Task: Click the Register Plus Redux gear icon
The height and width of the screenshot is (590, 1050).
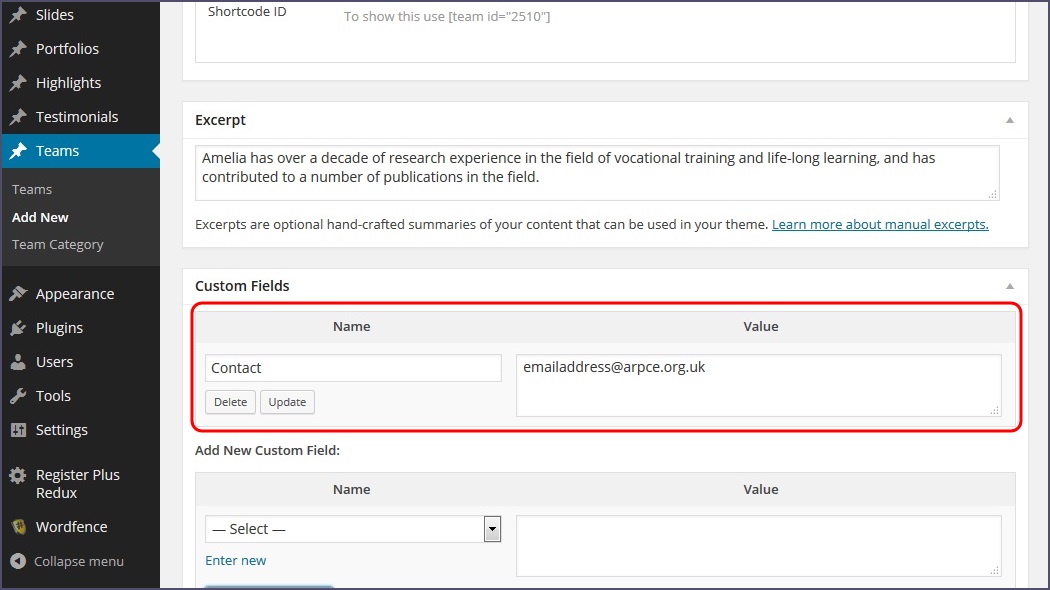Action: point(18,476)
